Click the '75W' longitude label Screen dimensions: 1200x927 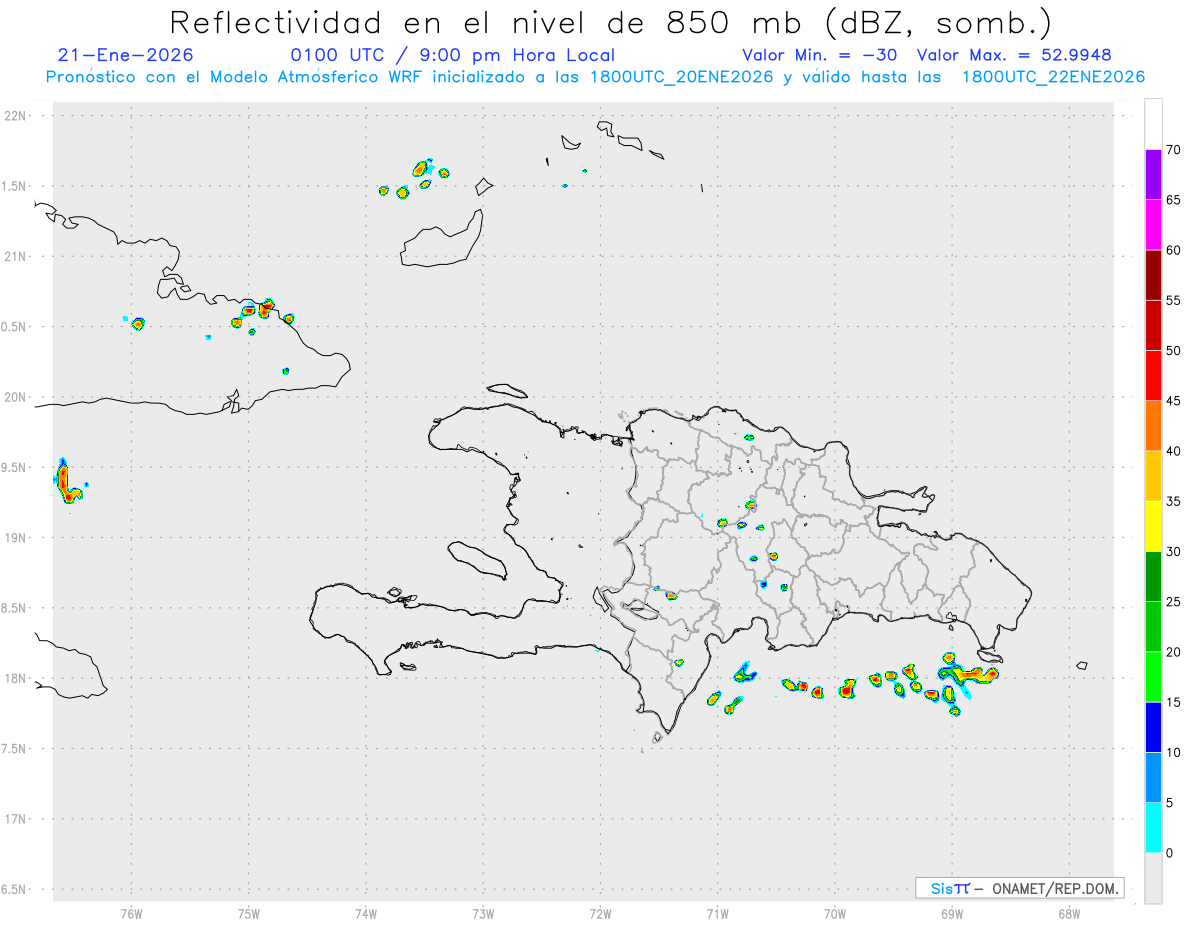(249, 913)
